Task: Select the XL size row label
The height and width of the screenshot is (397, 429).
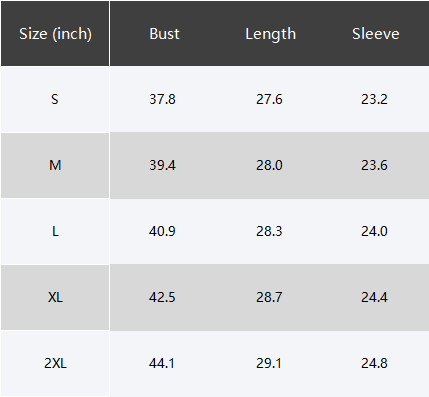Action: 55,297
